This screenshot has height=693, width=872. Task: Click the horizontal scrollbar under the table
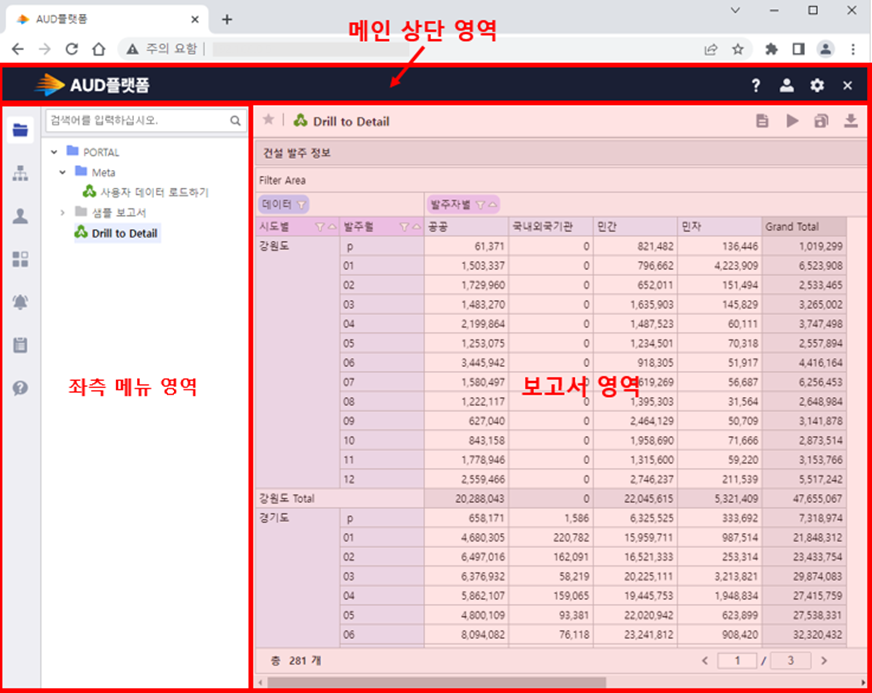point(500,682)
